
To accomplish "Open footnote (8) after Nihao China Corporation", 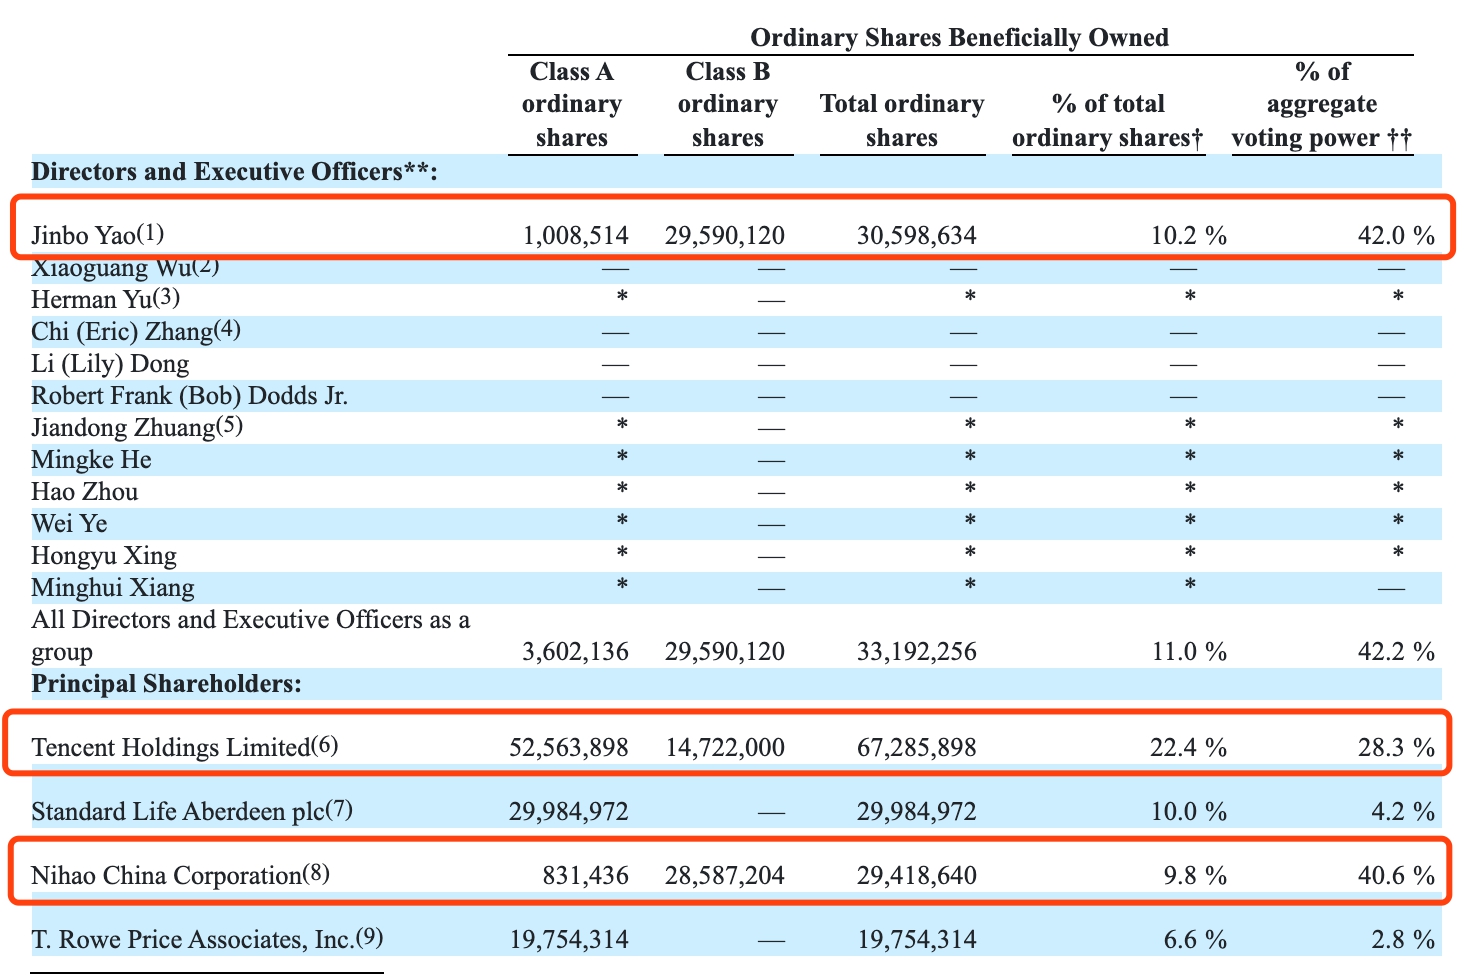I will pyautogui.click(x=316, y=873).
